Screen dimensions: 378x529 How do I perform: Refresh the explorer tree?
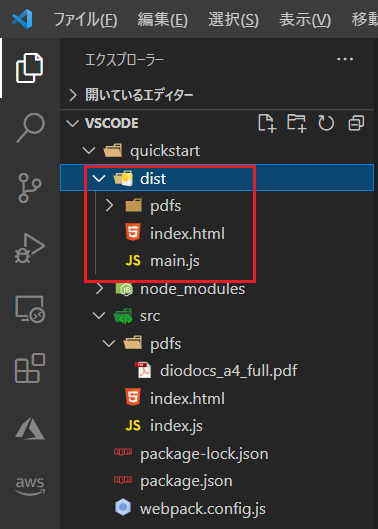pos(326,123)
